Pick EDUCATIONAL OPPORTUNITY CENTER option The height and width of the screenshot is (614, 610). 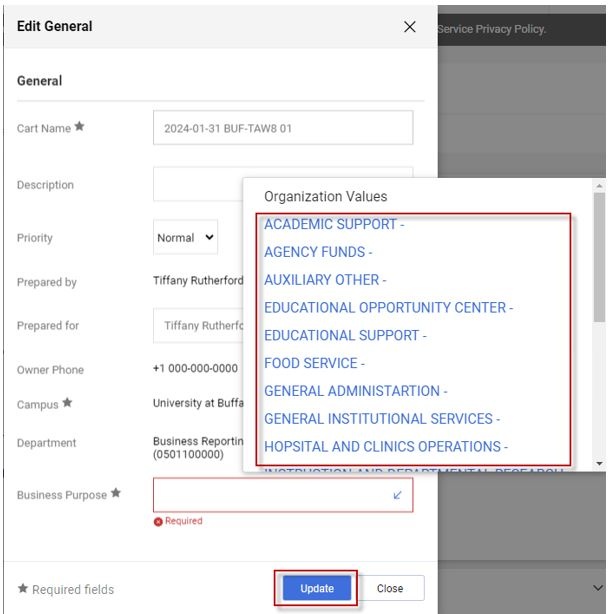coord(388,308)
